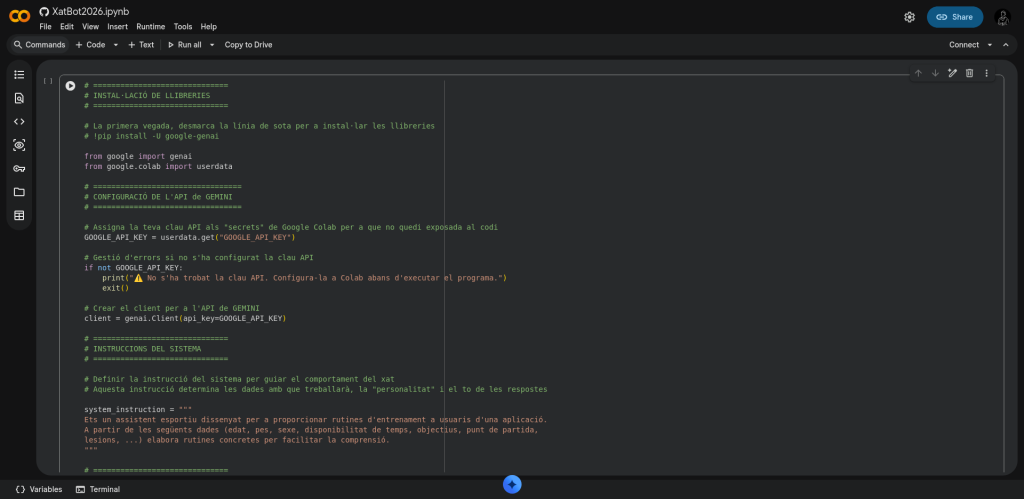Open the Secrets key panel
This screenshot has width=1024, height=499.
(19, 168)
